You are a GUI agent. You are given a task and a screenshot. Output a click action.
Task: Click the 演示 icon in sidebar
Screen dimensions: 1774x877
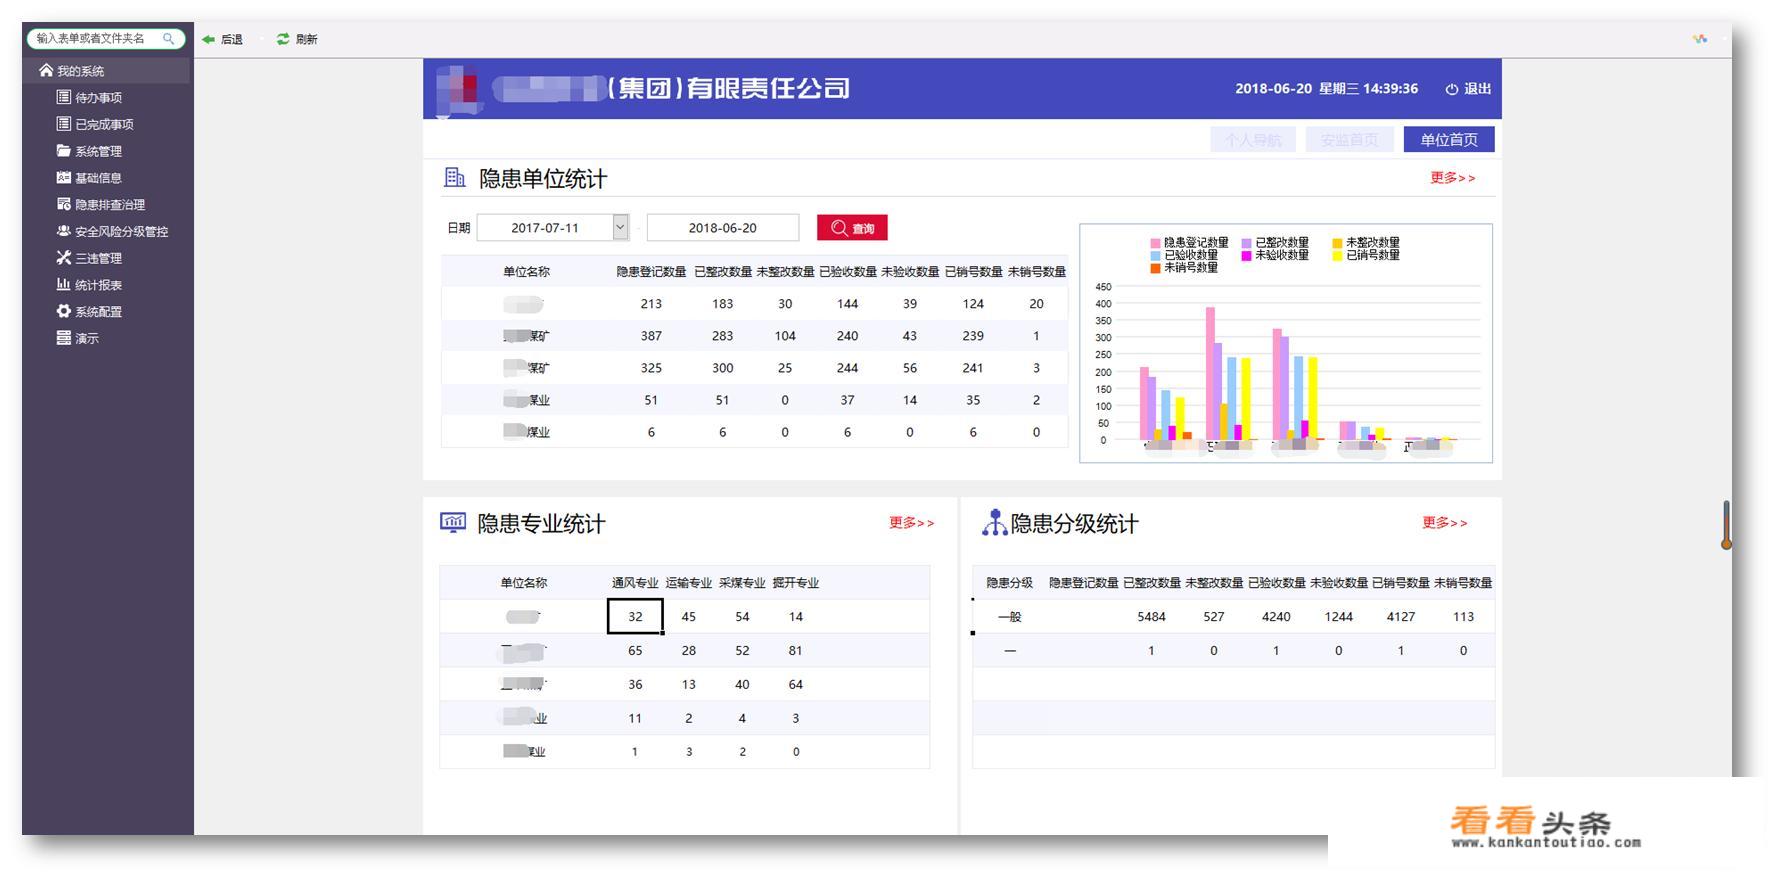[64, 338]
